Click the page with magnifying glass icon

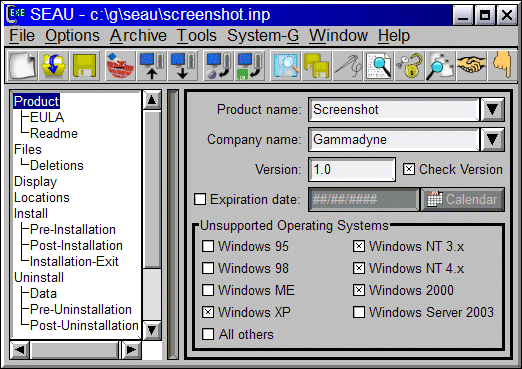pos(379,65)
